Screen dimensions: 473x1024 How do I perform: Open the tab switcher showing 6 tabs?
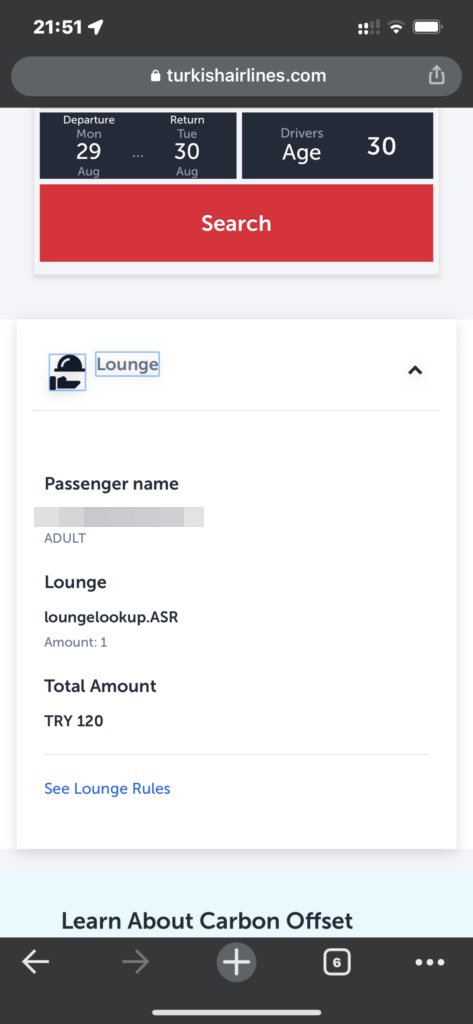[336, 962]
